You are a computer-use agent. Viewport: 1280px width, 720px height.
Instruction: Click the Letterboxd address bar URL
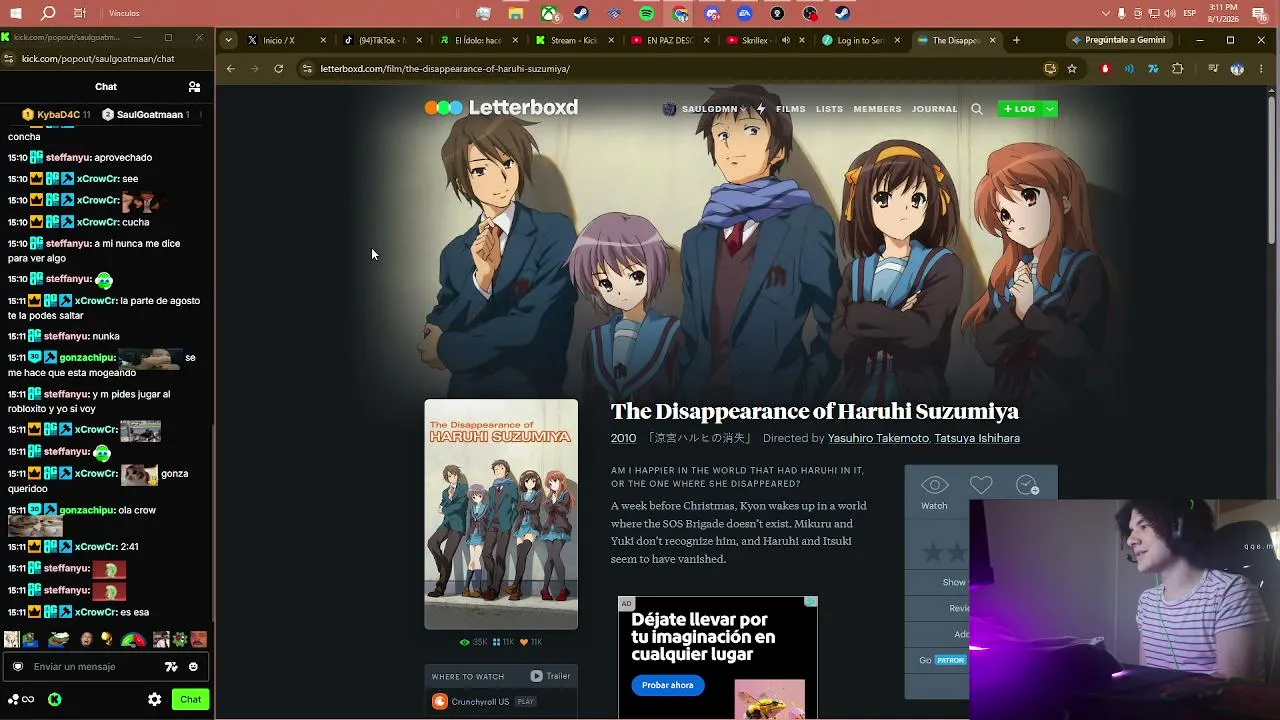coord(445,69)
